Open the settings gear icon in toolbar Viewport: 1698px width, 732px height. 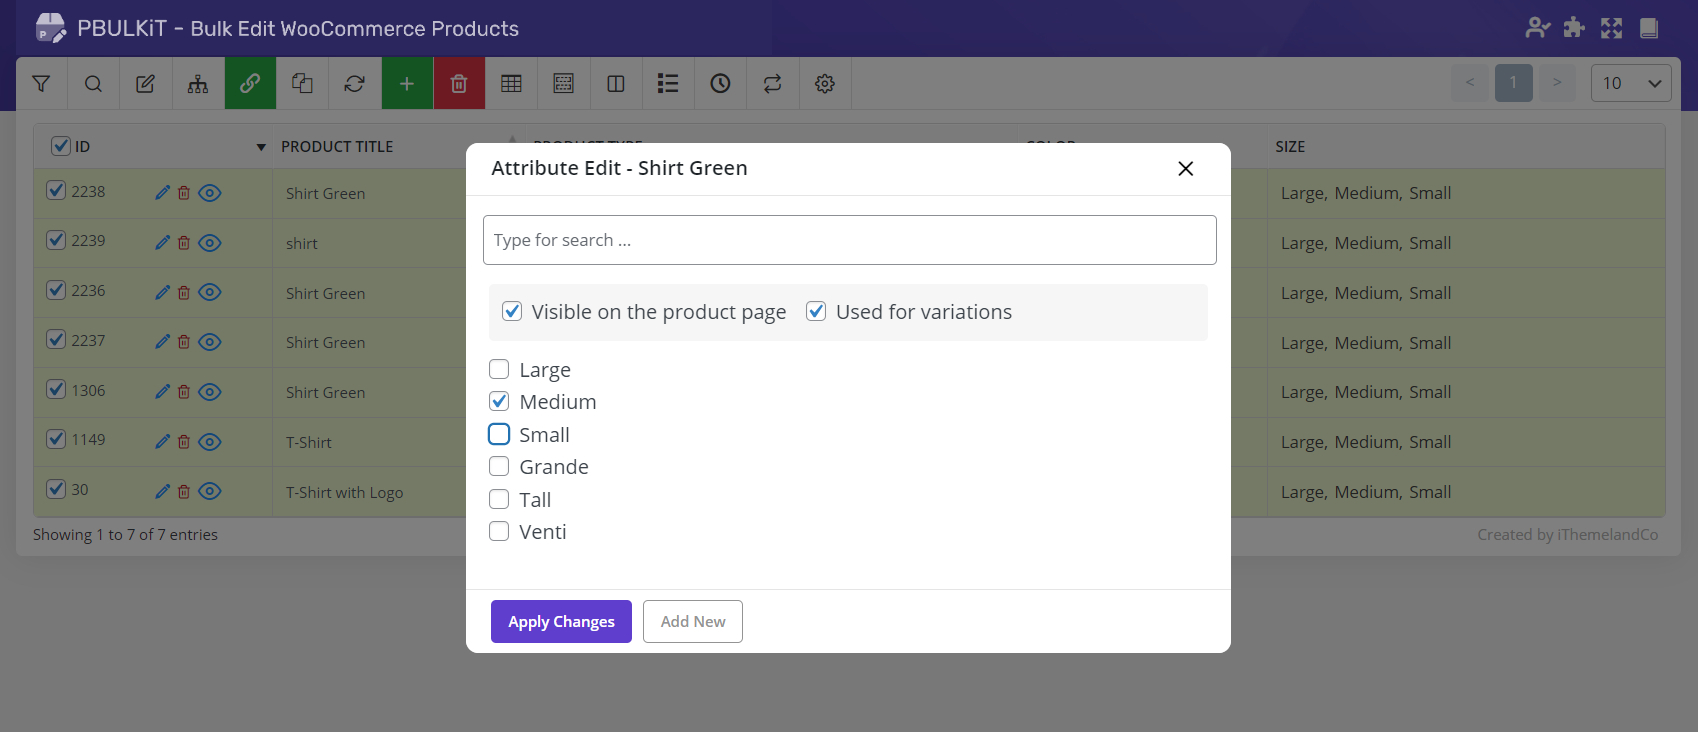tap(825, 84)
